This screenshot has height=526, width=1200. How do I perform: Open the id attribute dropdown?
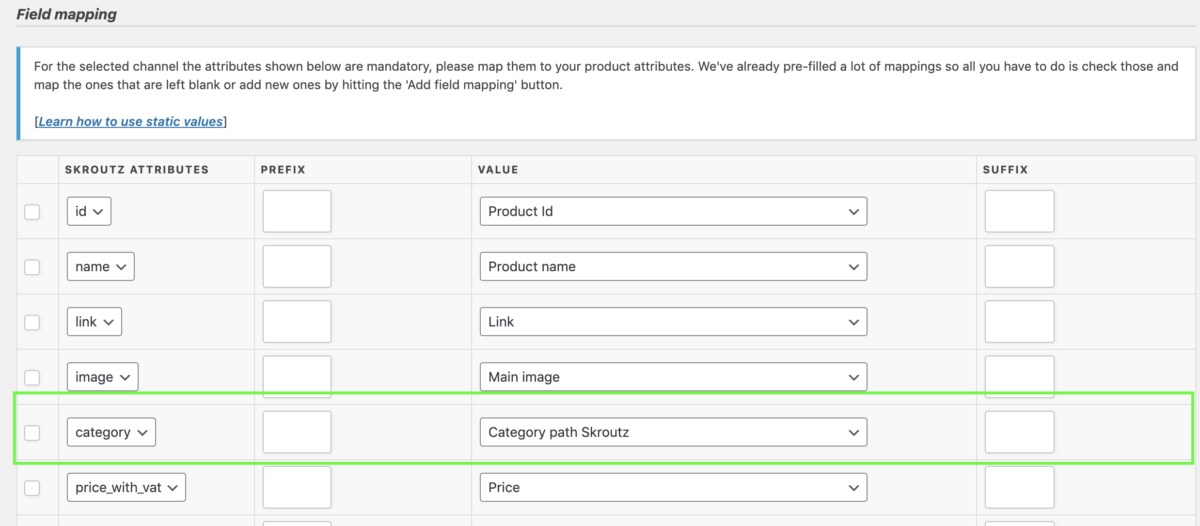coord(89,212)
